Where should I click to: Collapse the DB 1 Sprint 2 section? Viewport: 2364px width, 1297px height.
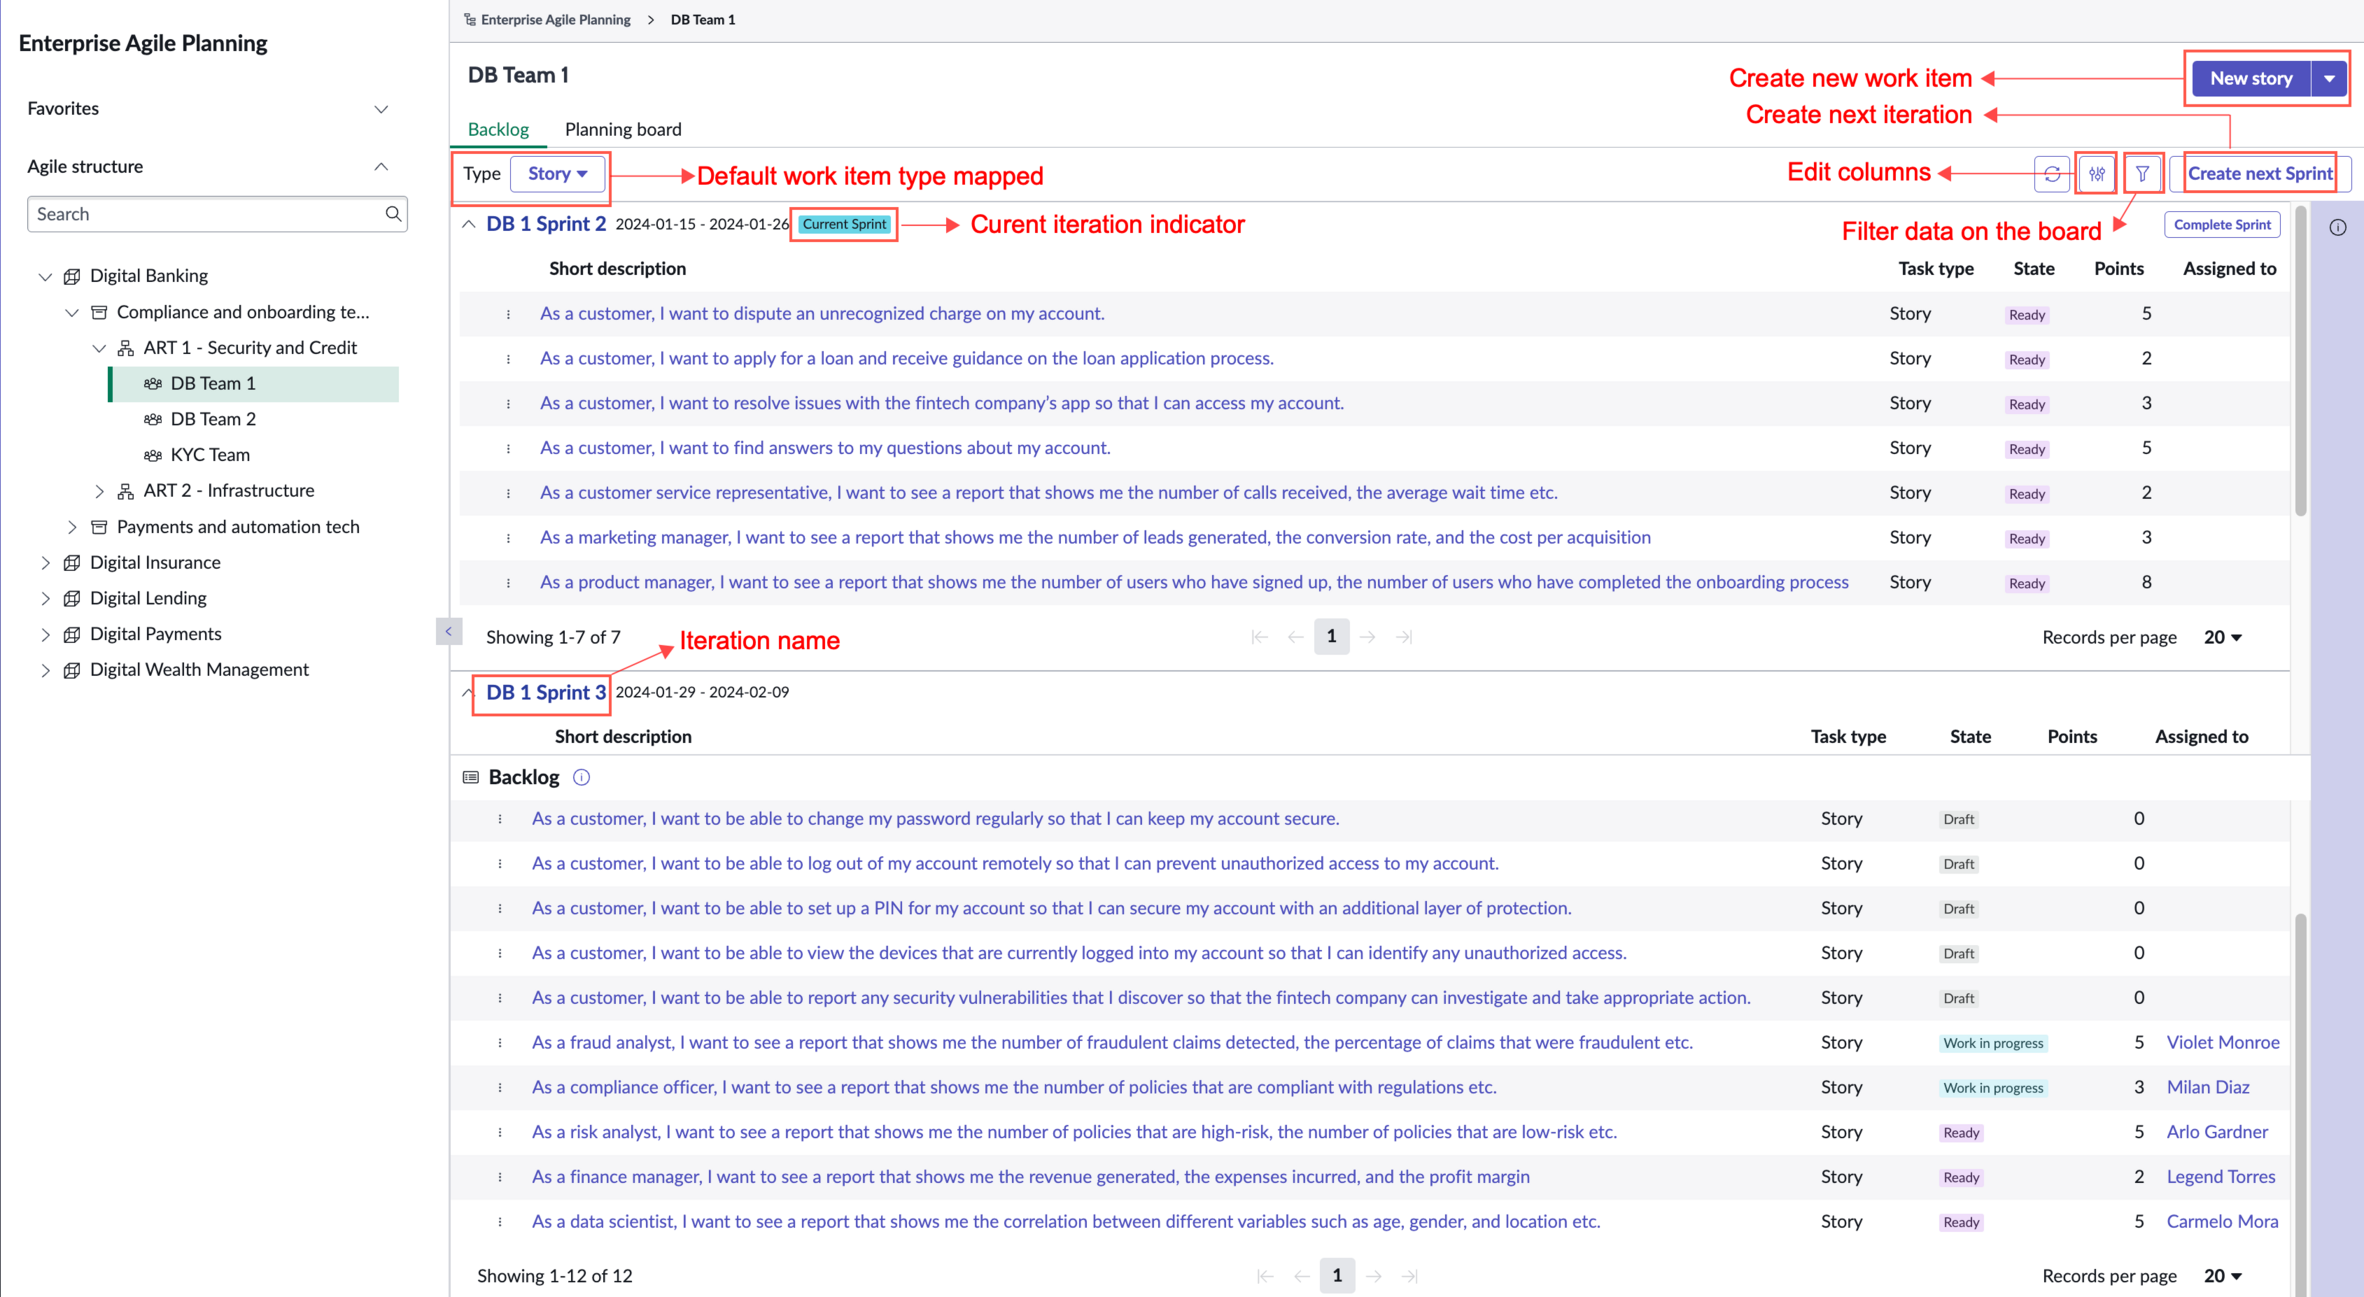(468, 224)
